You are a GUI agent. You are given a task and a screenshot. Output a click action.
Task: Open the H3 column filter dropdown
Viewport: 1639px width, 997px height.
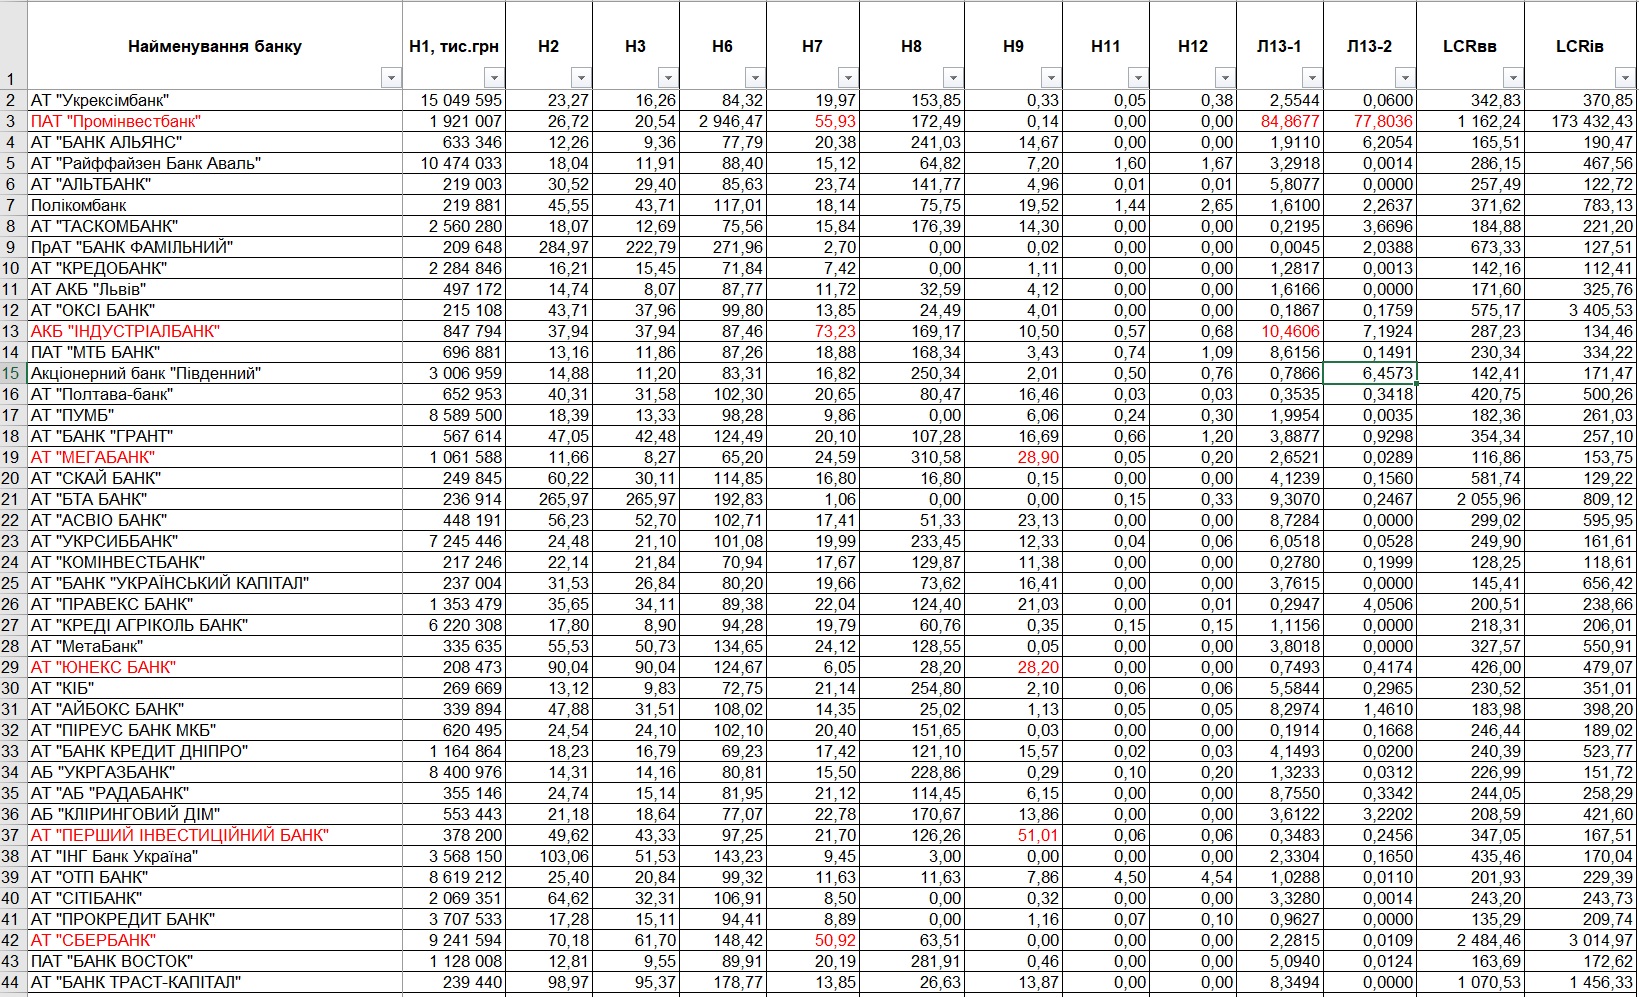tap(668, 78)
